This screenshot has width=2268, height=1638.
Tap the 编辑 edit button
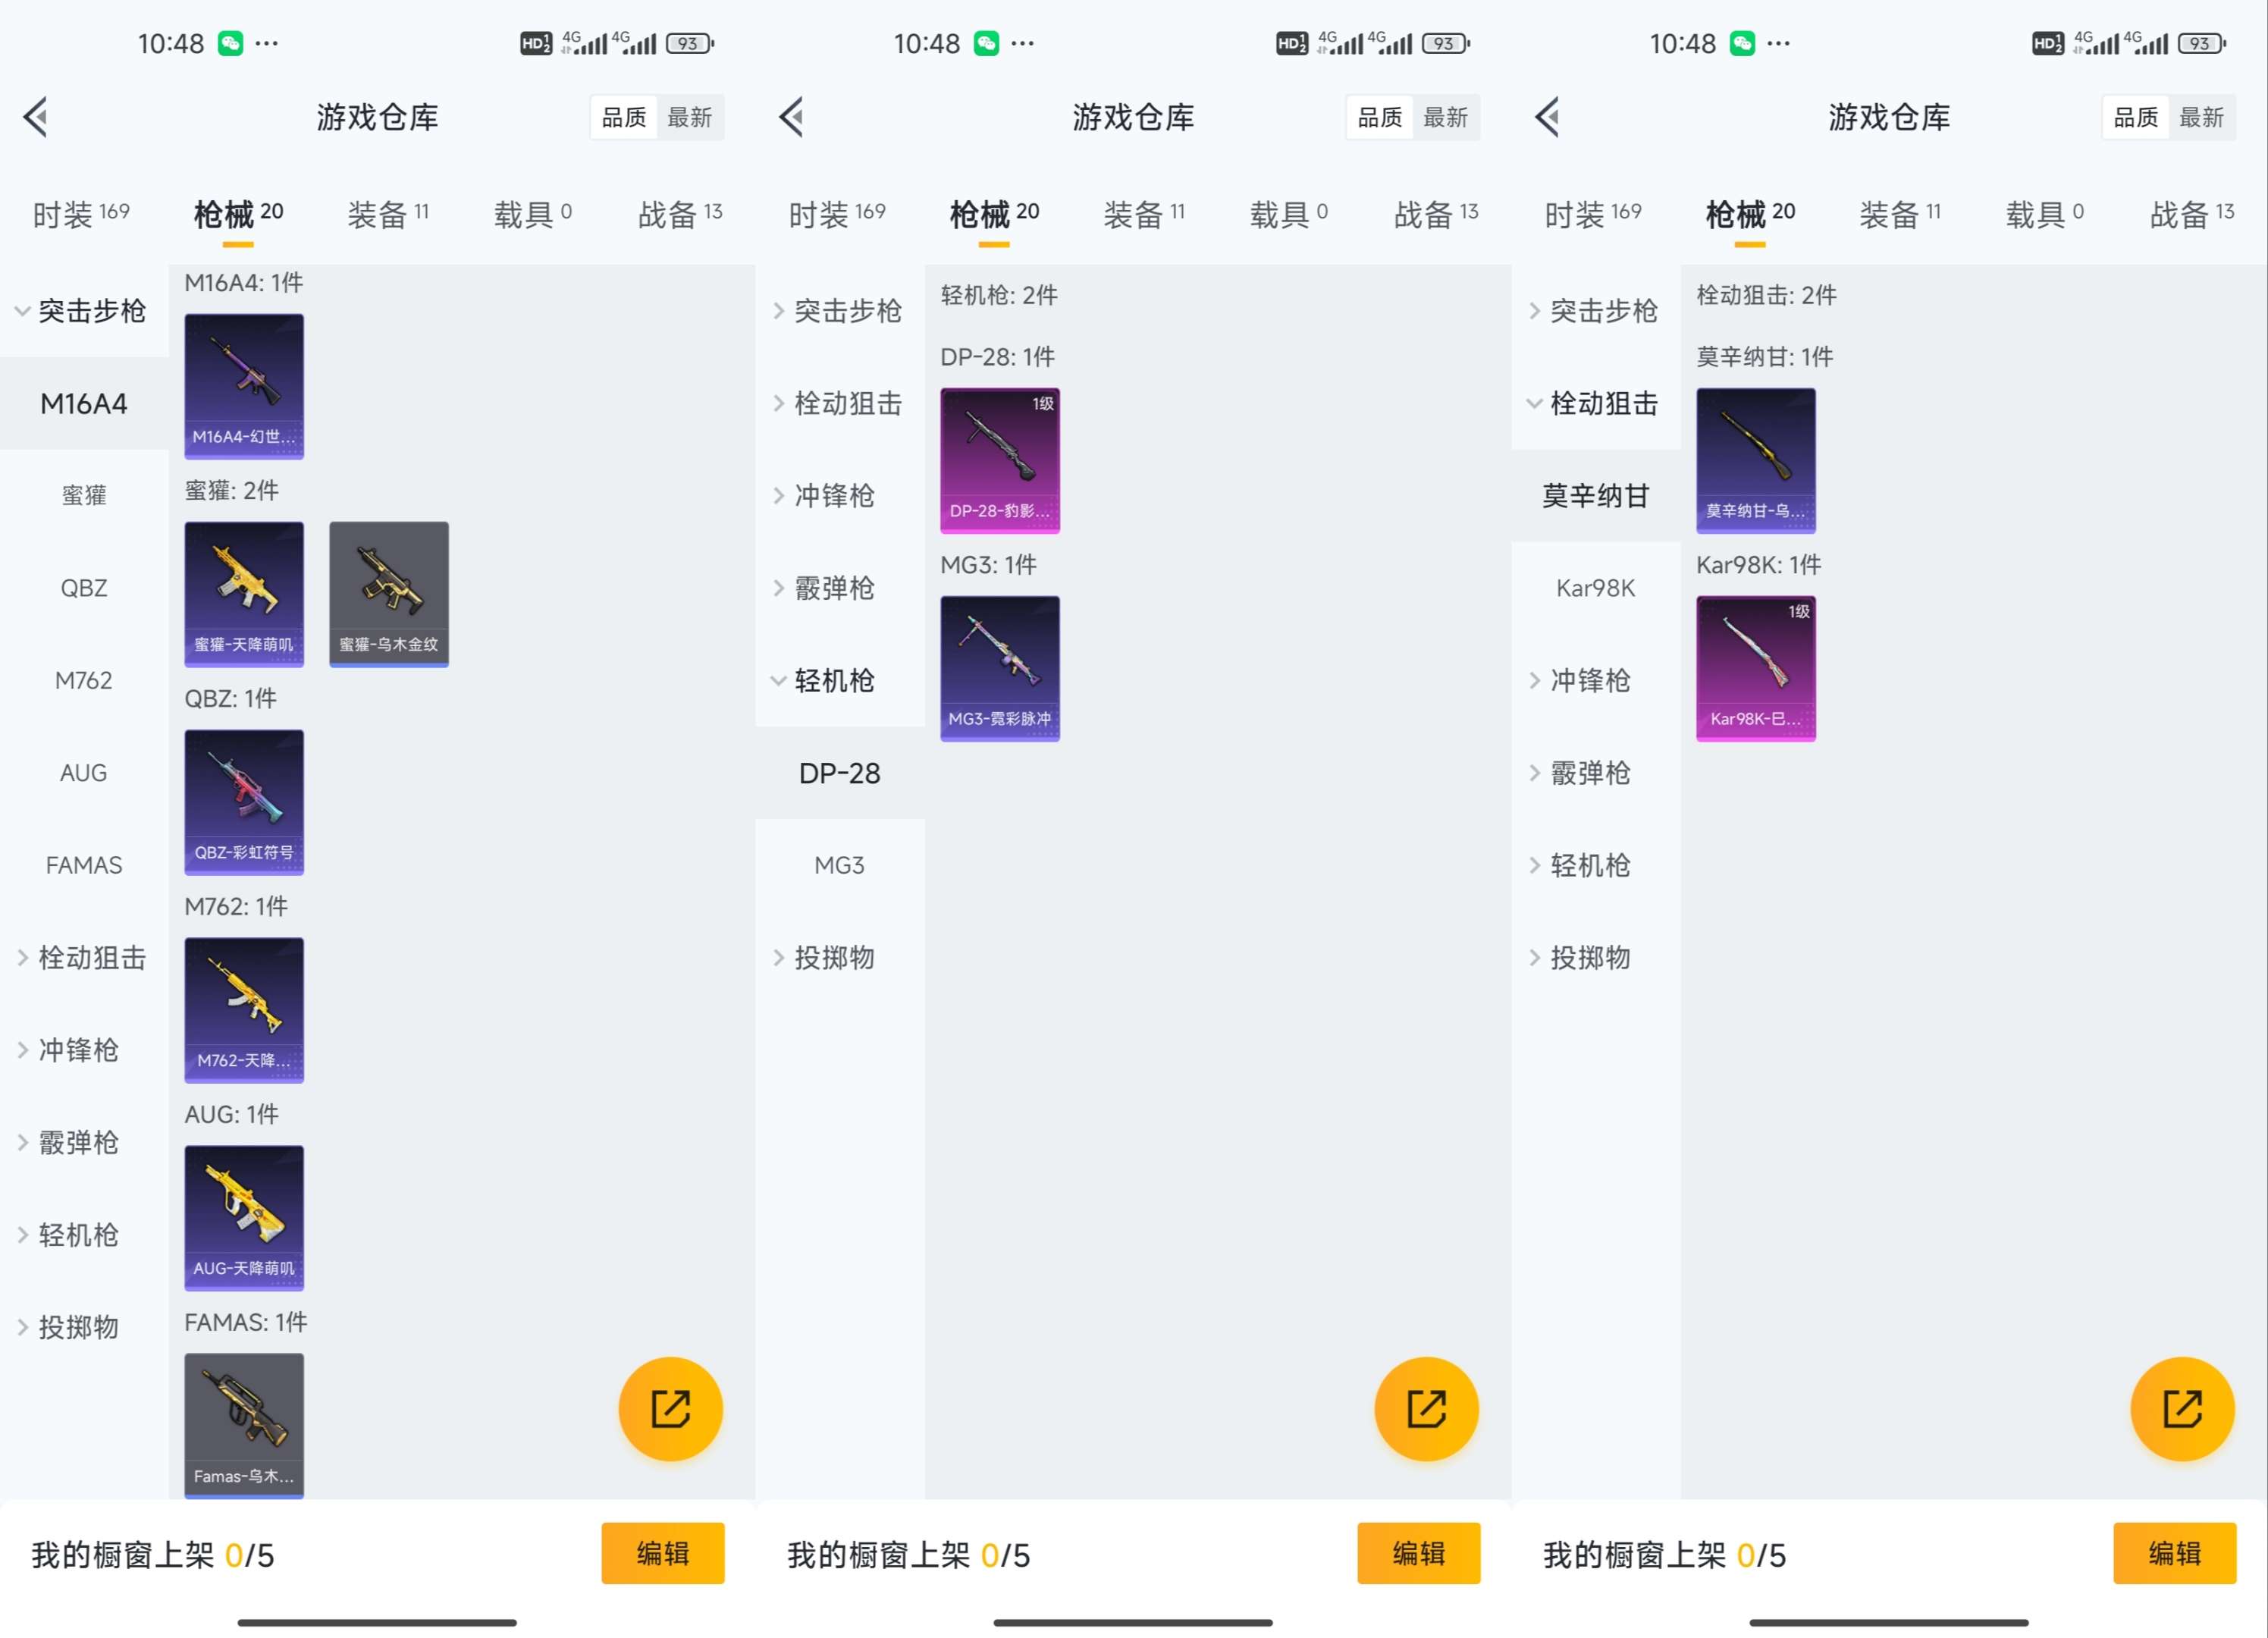(663, 1554)
